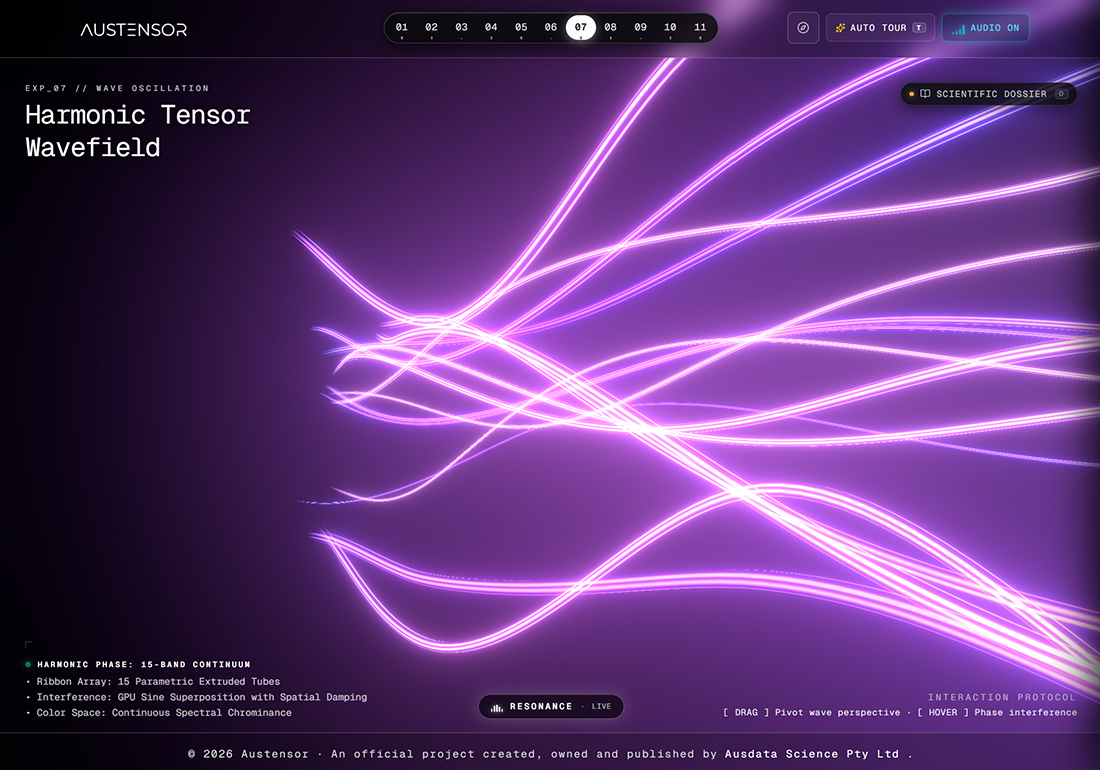Click the Ausdata Science Pty Ltd link

[x=812, y=754]
